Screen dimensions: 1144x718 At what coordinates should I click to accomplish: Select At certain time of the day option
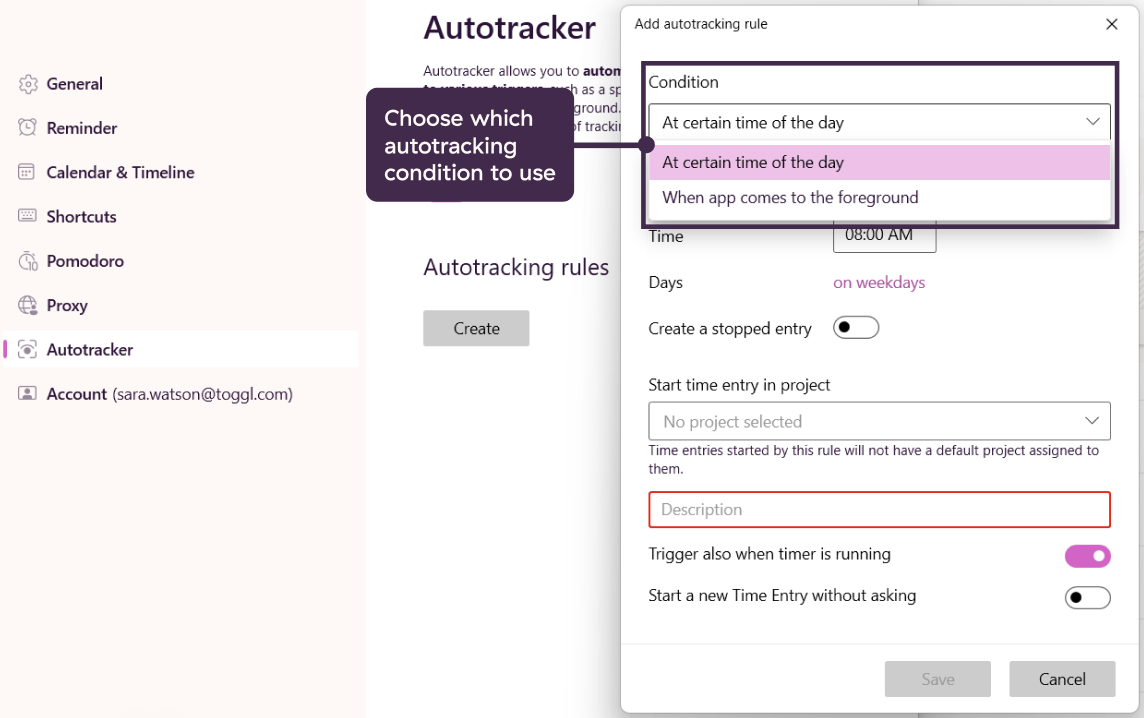(753, 163)
